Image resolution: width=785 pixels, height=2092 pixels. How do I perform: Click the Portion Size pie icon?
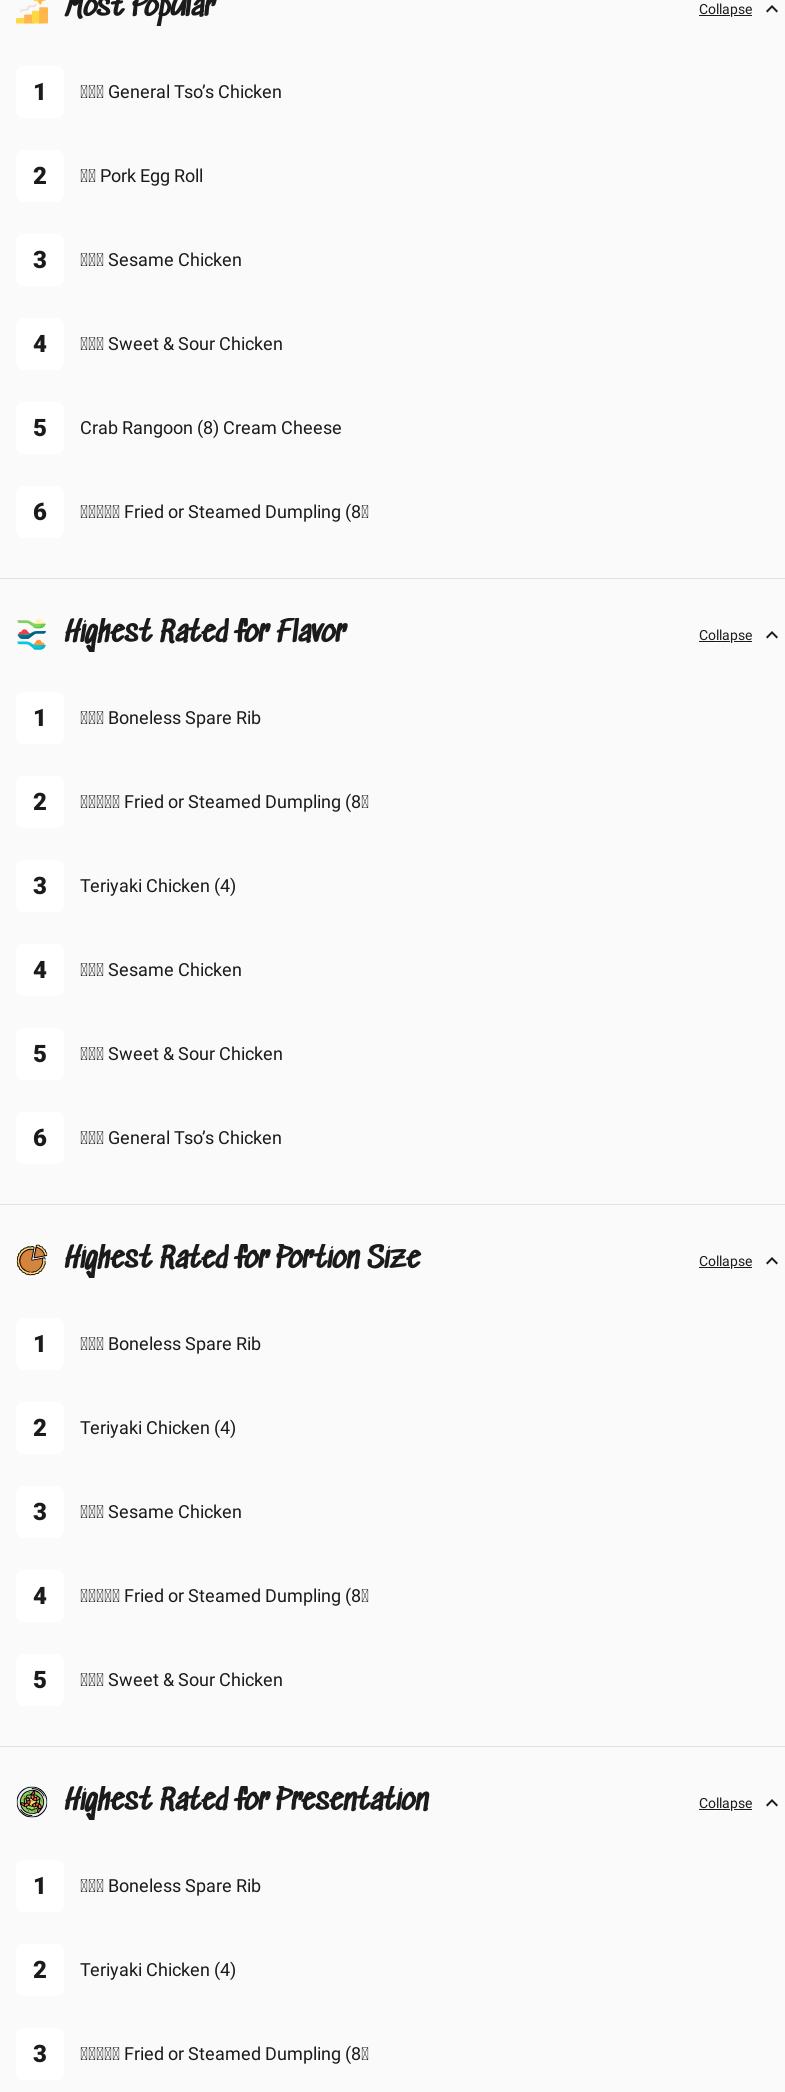(x=32, y=1260)
